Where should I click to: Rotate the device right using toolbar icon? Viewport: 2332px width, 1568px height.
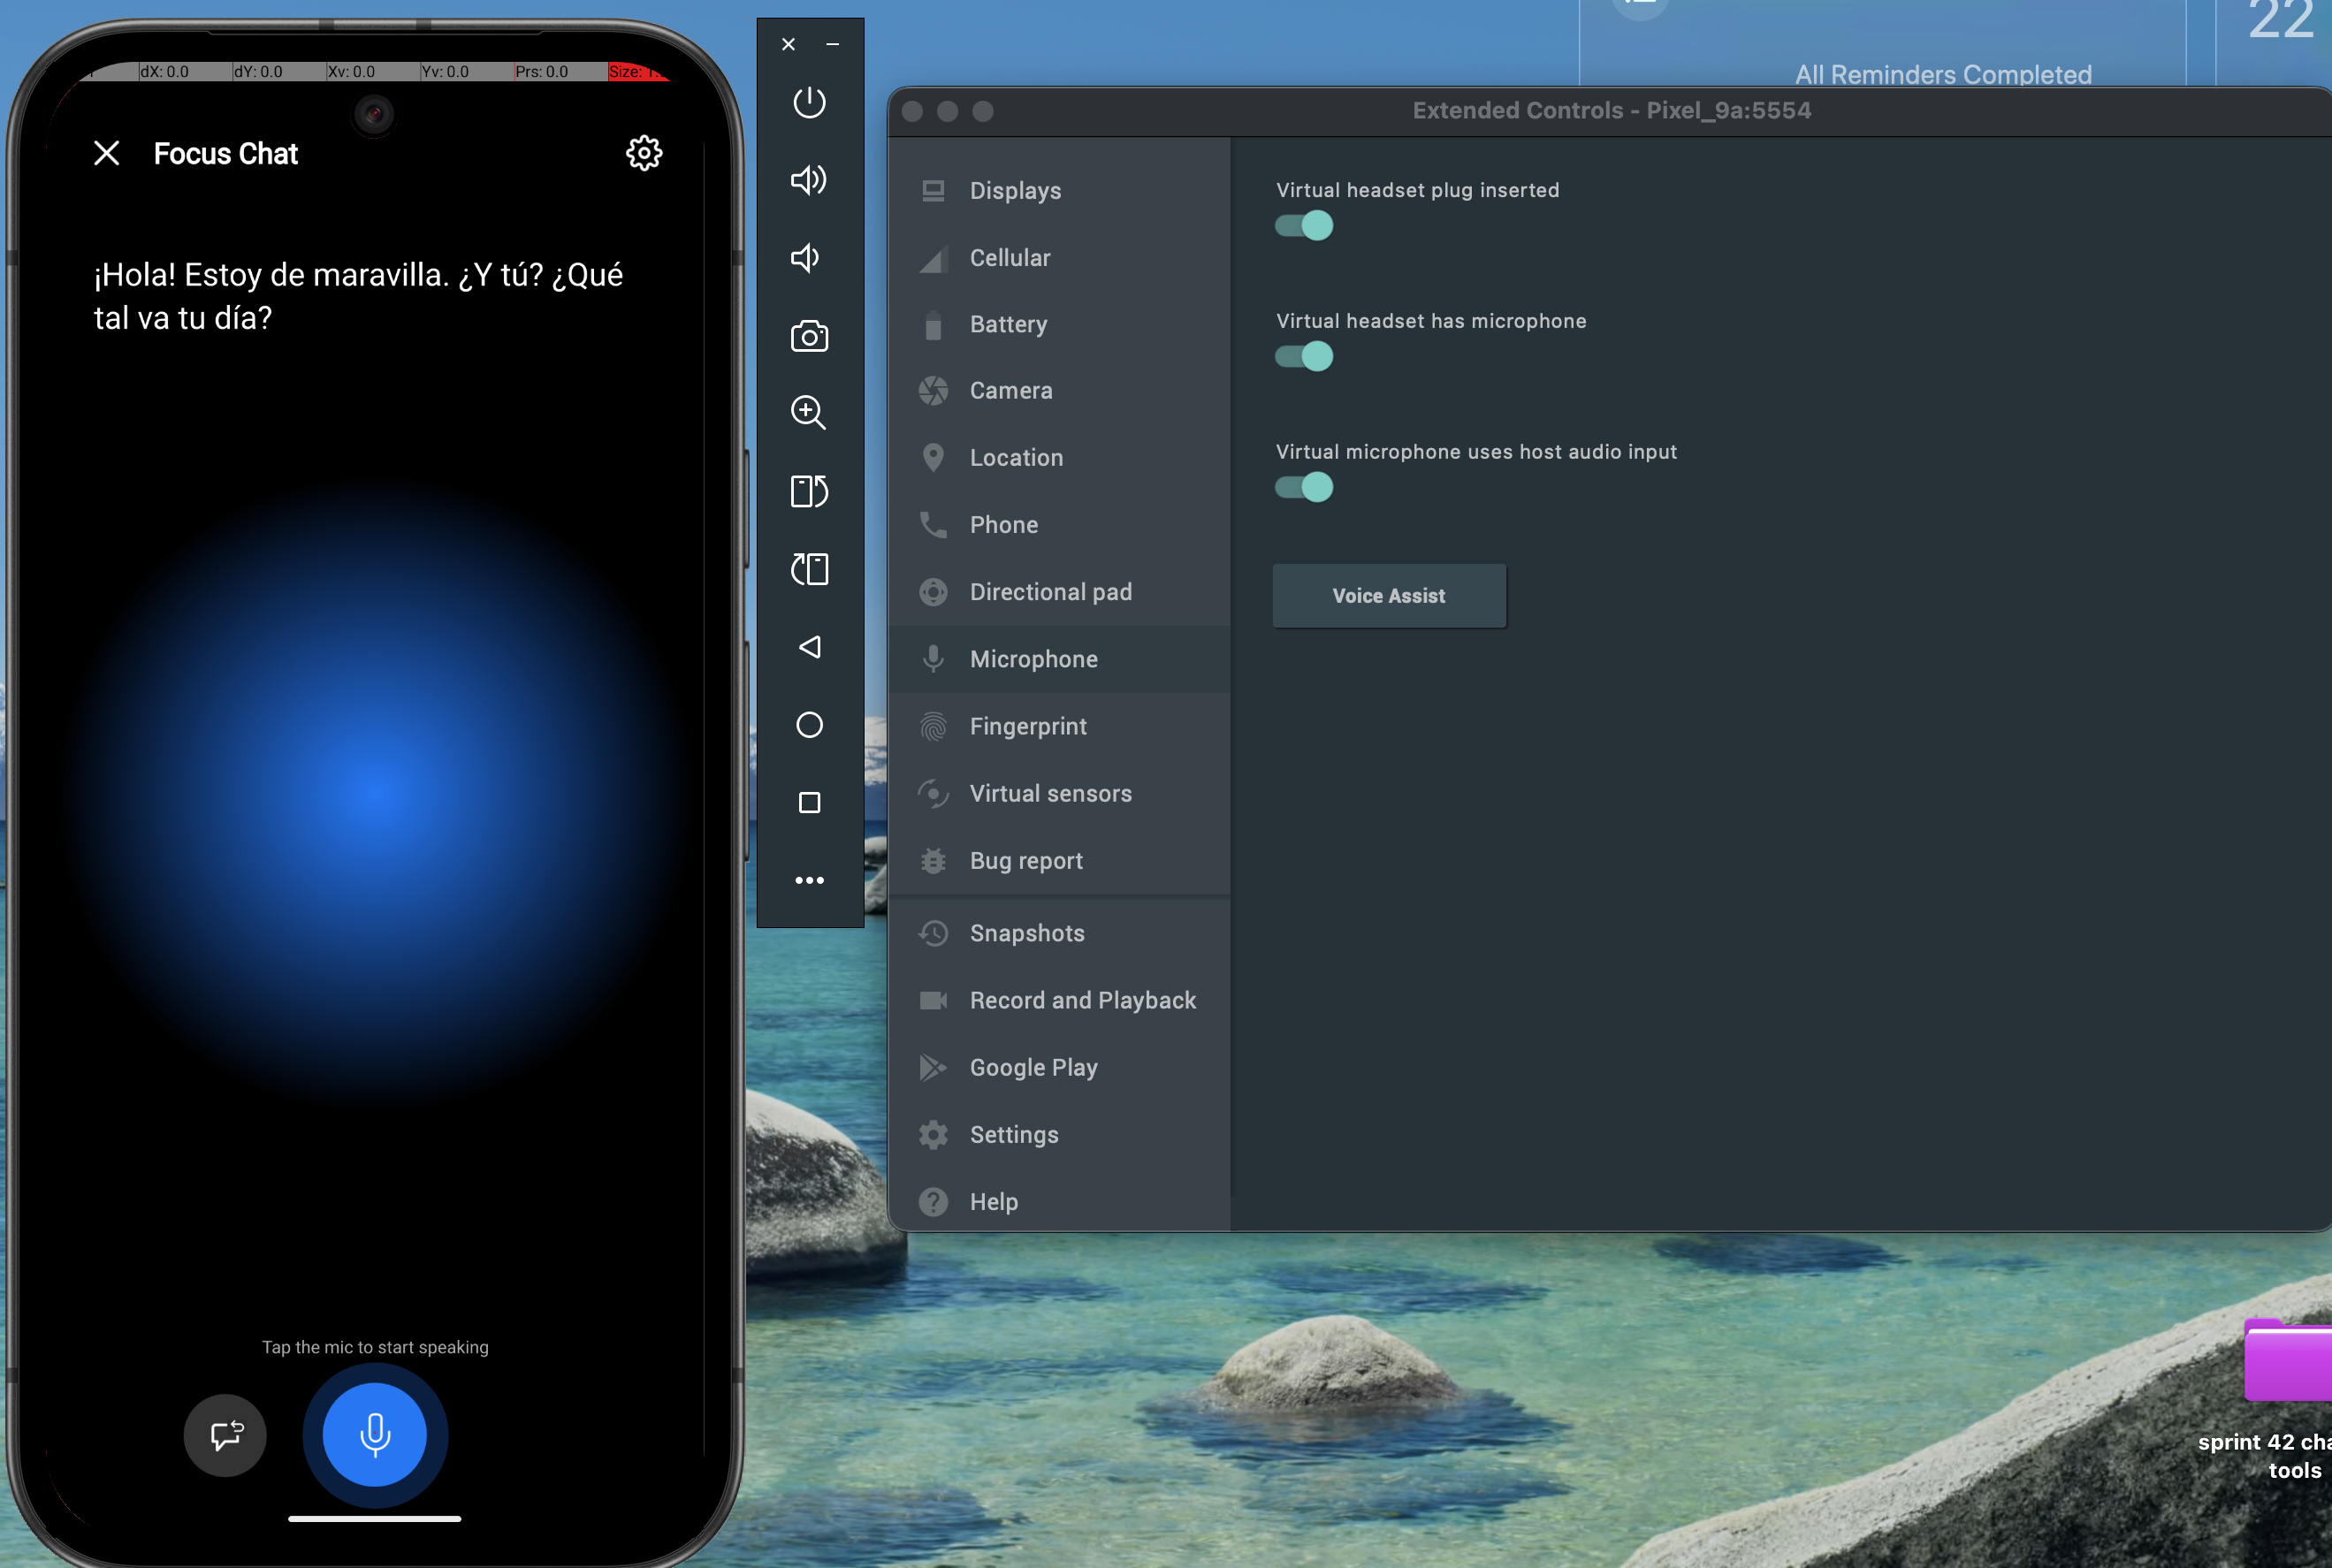point(809,569)
